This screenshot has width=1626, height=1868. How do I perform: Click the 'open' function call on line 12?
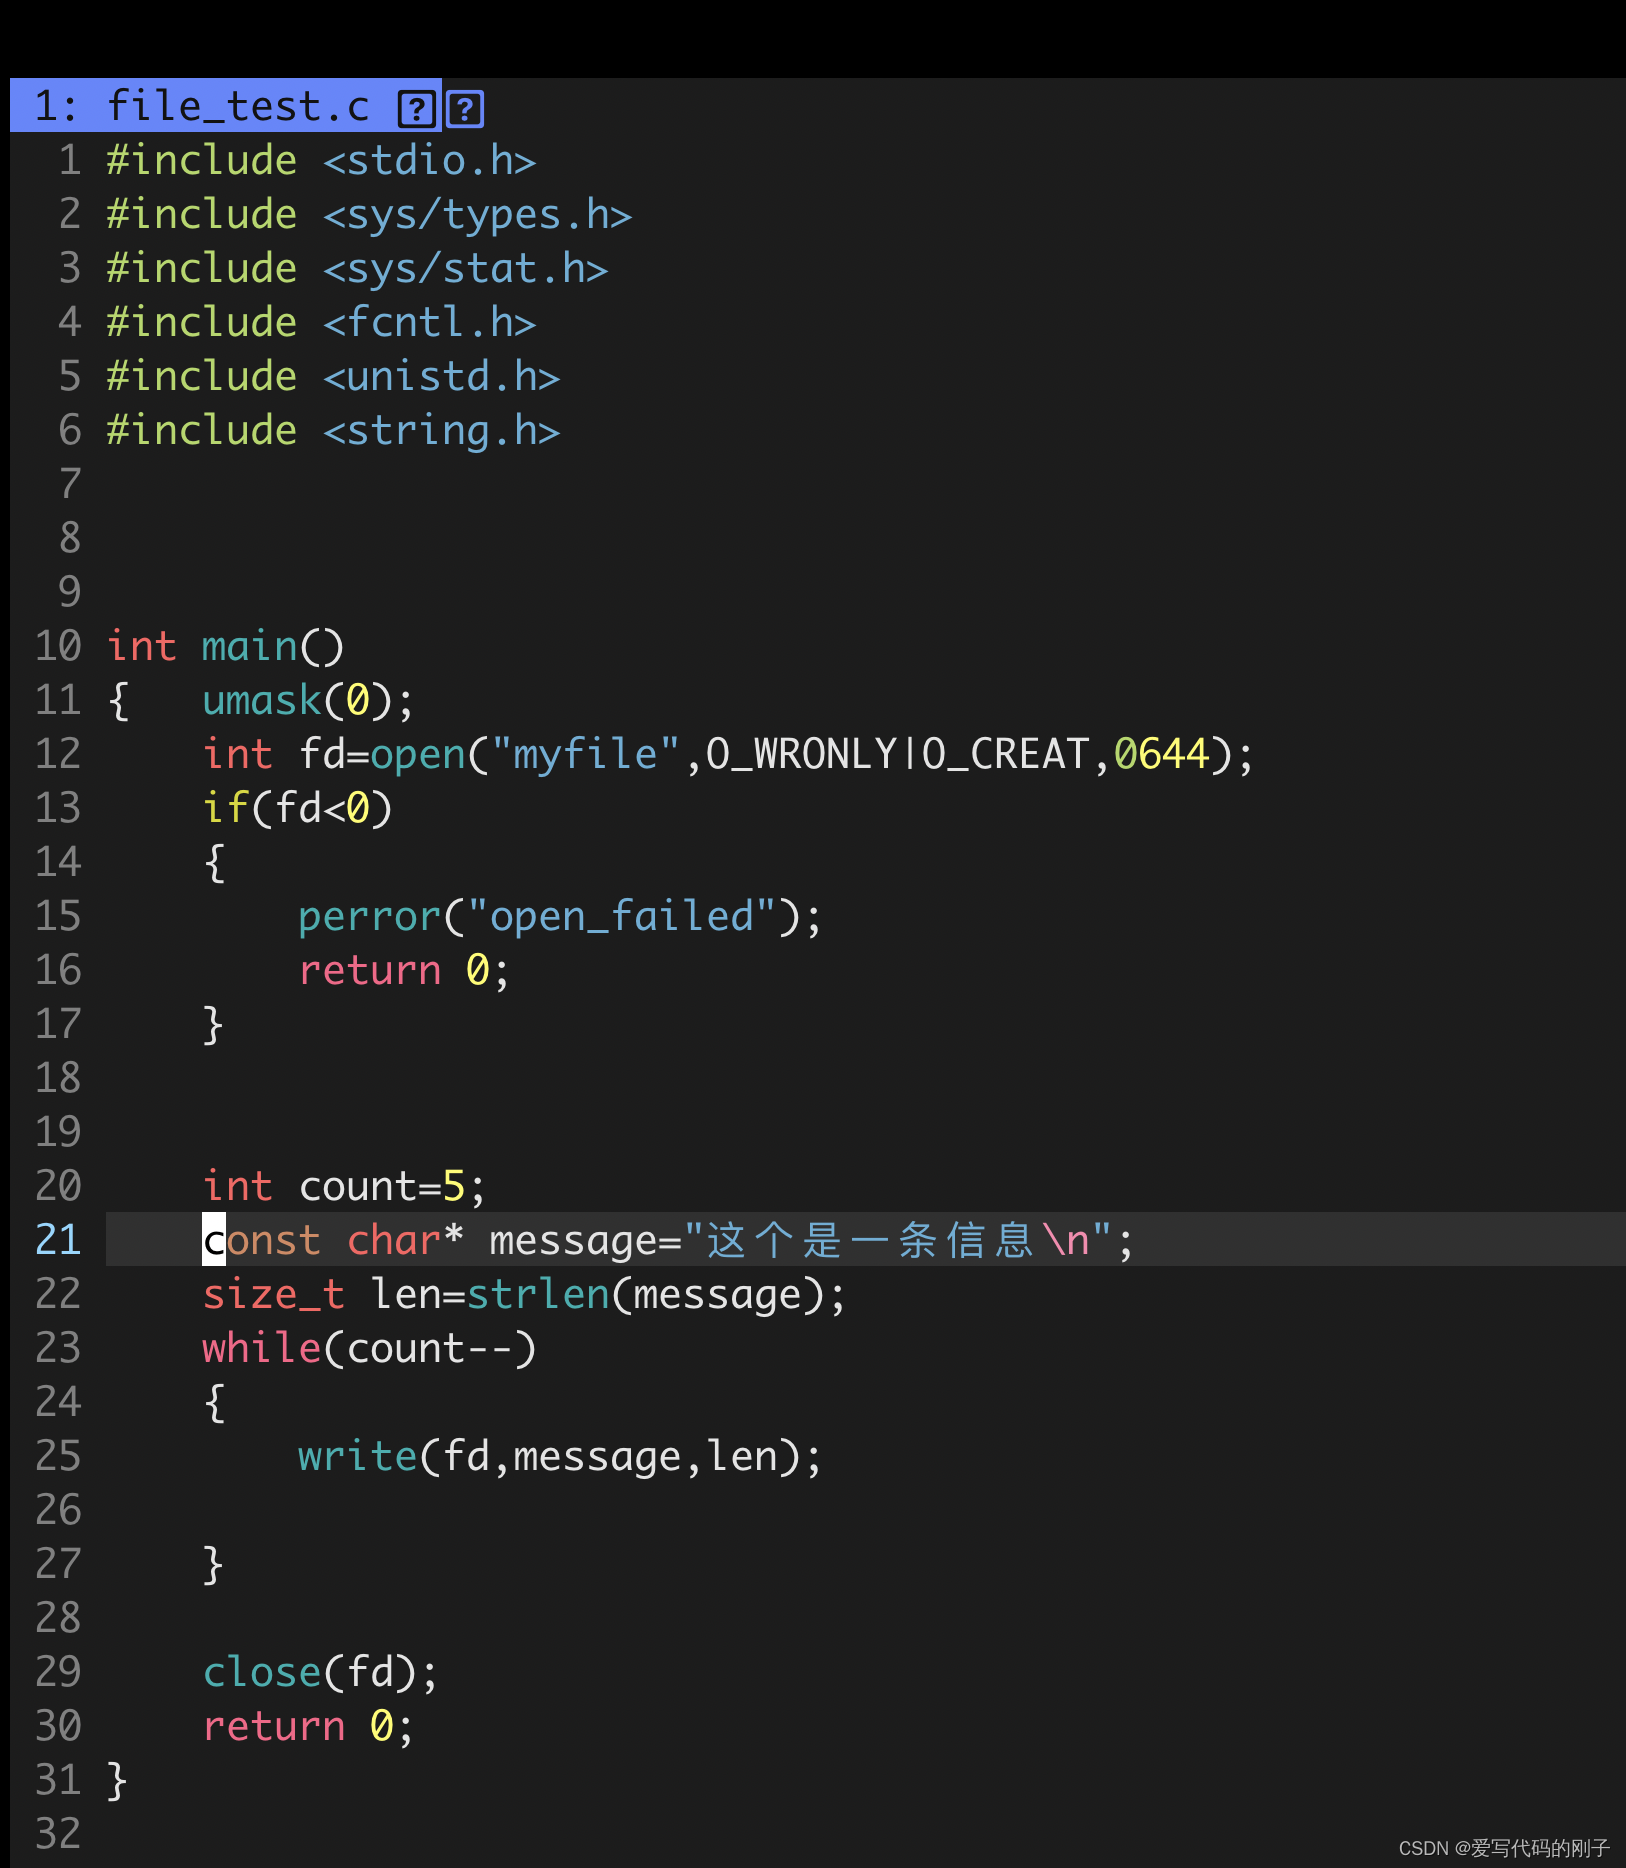pyautogui.click(x=418, y=755)
